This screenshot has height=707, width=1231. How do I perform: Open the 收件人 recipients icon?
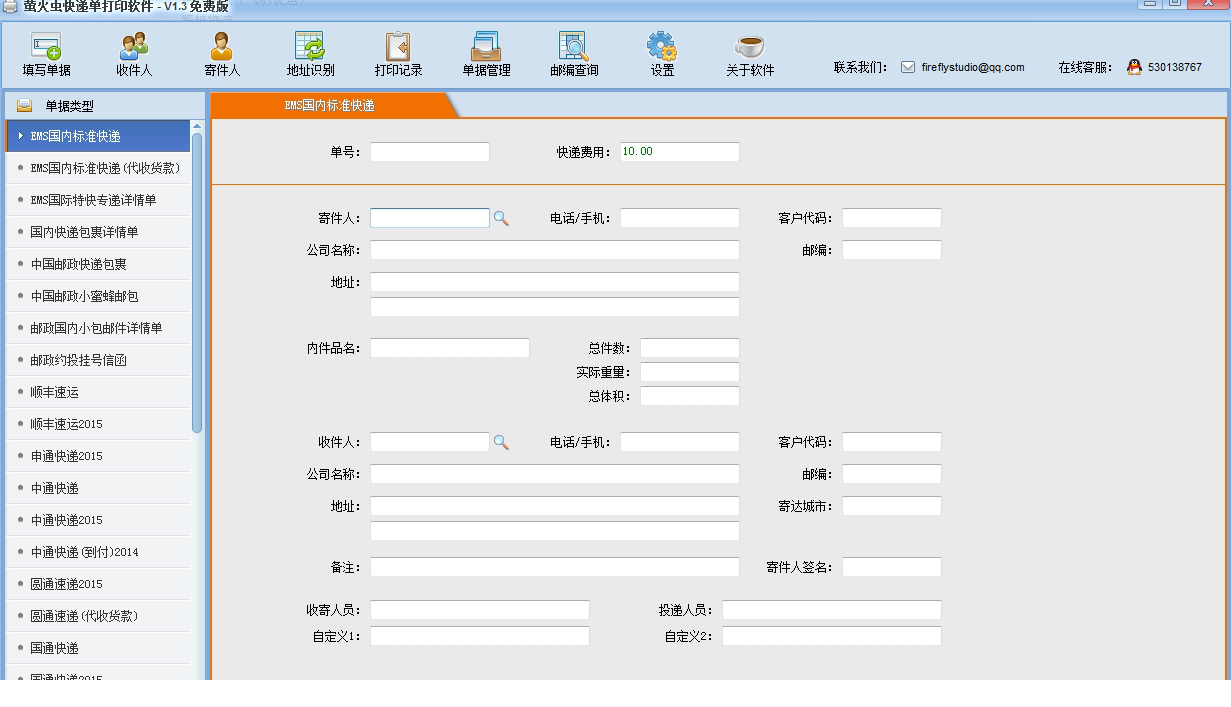(134, 55)
